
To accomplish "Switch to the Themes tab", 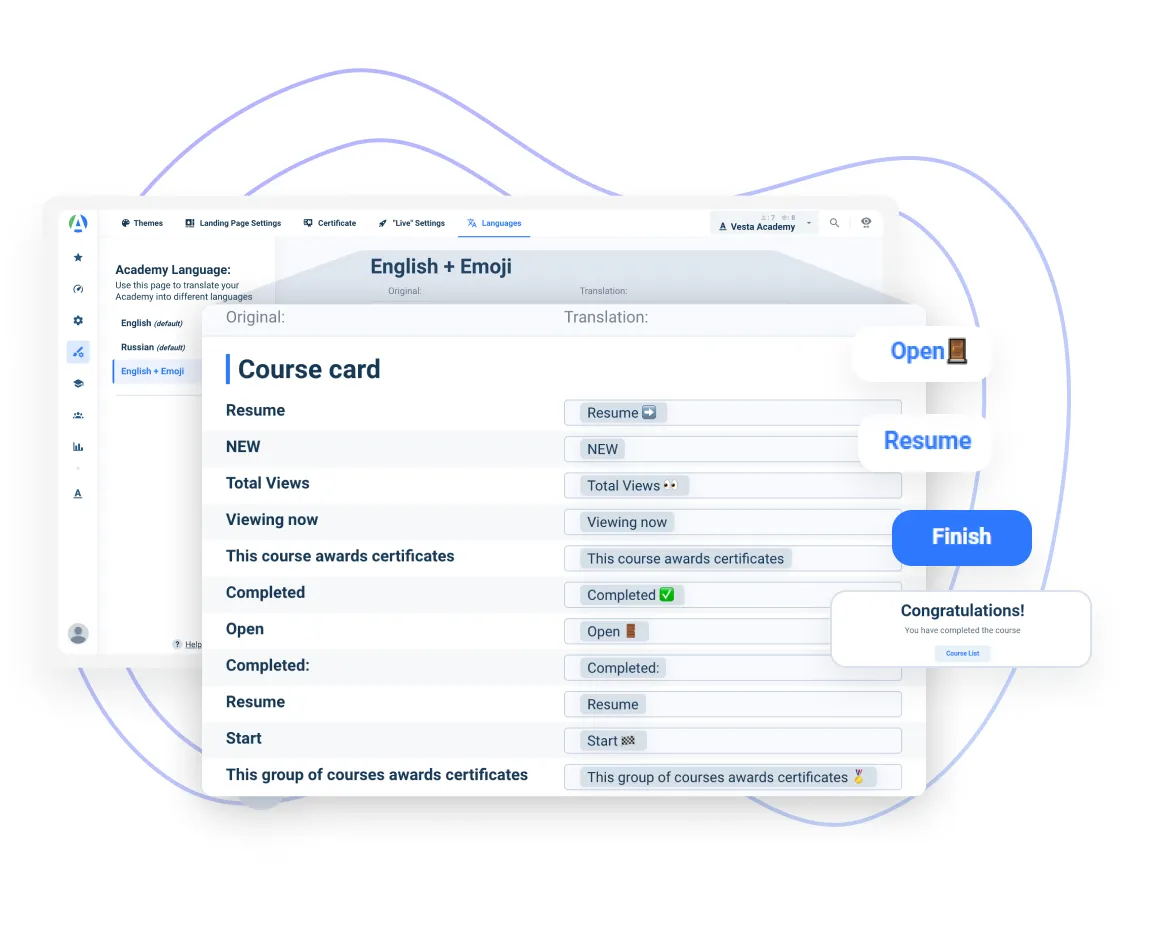I will point(142,223).
